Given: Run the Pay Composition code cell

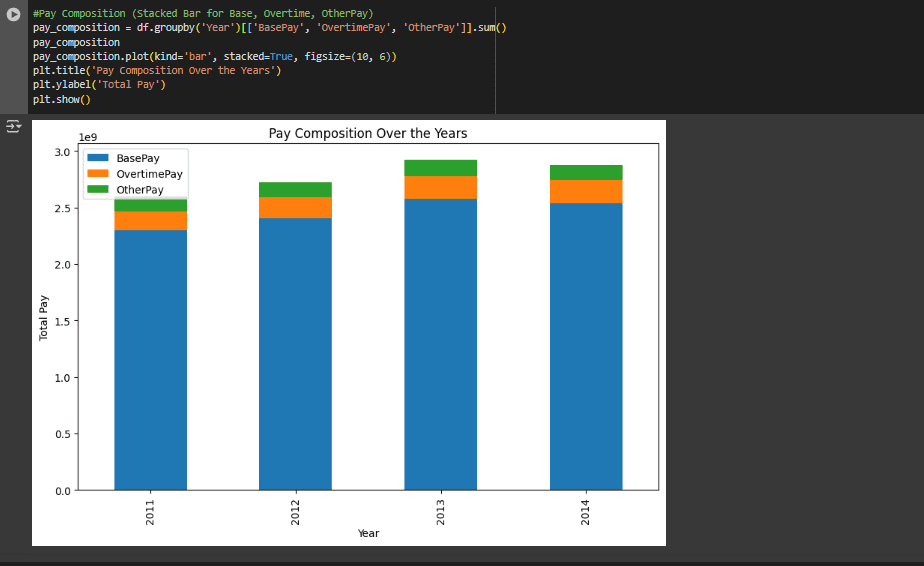Looking at the screenshot, I should pos(13,14).
